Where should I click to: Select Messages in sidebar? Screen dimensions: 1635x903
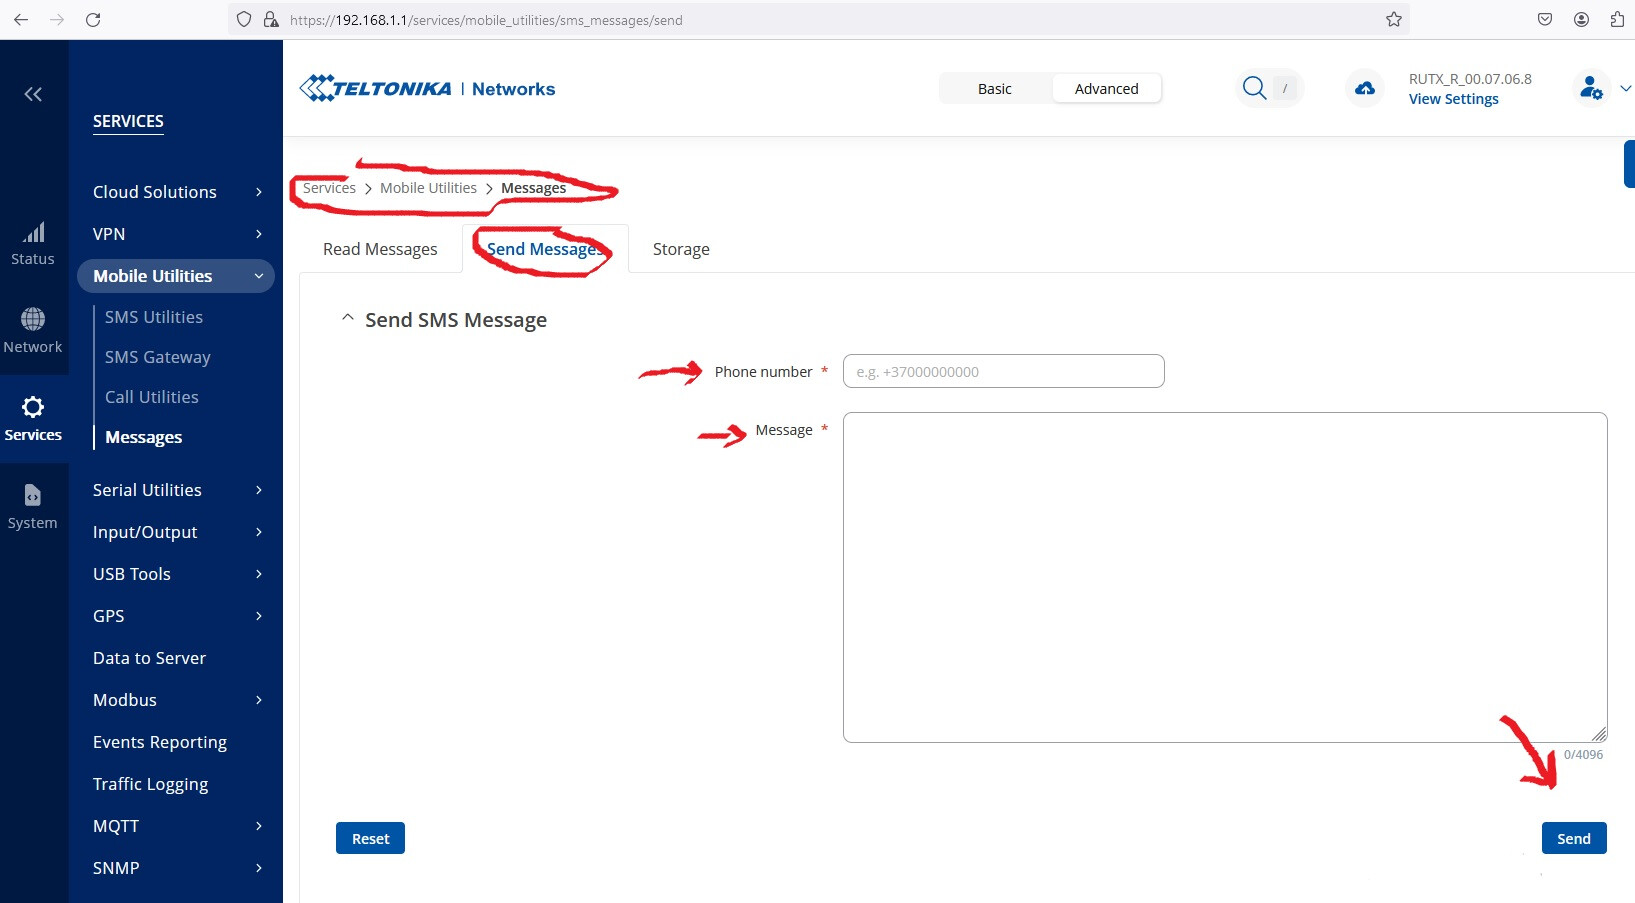(144, 437)
